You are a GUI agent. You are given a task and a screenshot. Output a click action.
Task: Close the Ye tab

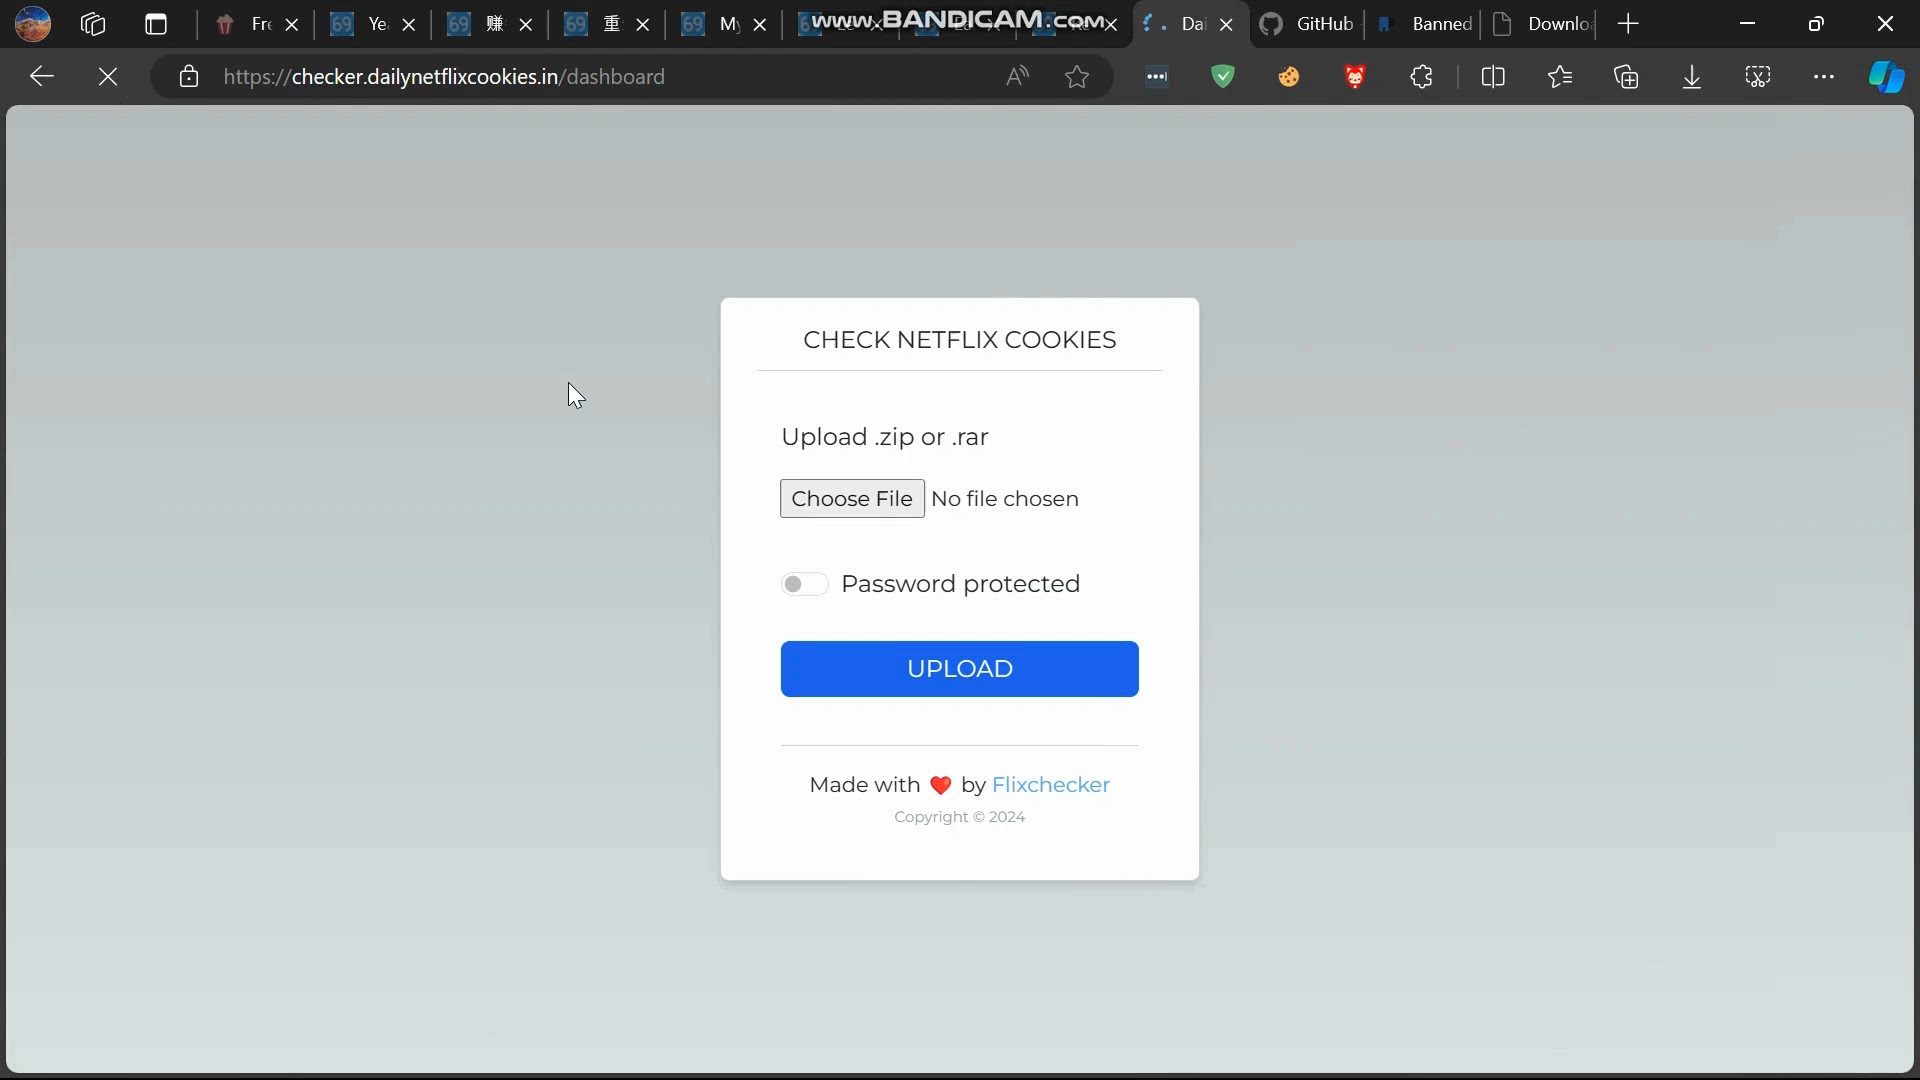coord(409,25)
